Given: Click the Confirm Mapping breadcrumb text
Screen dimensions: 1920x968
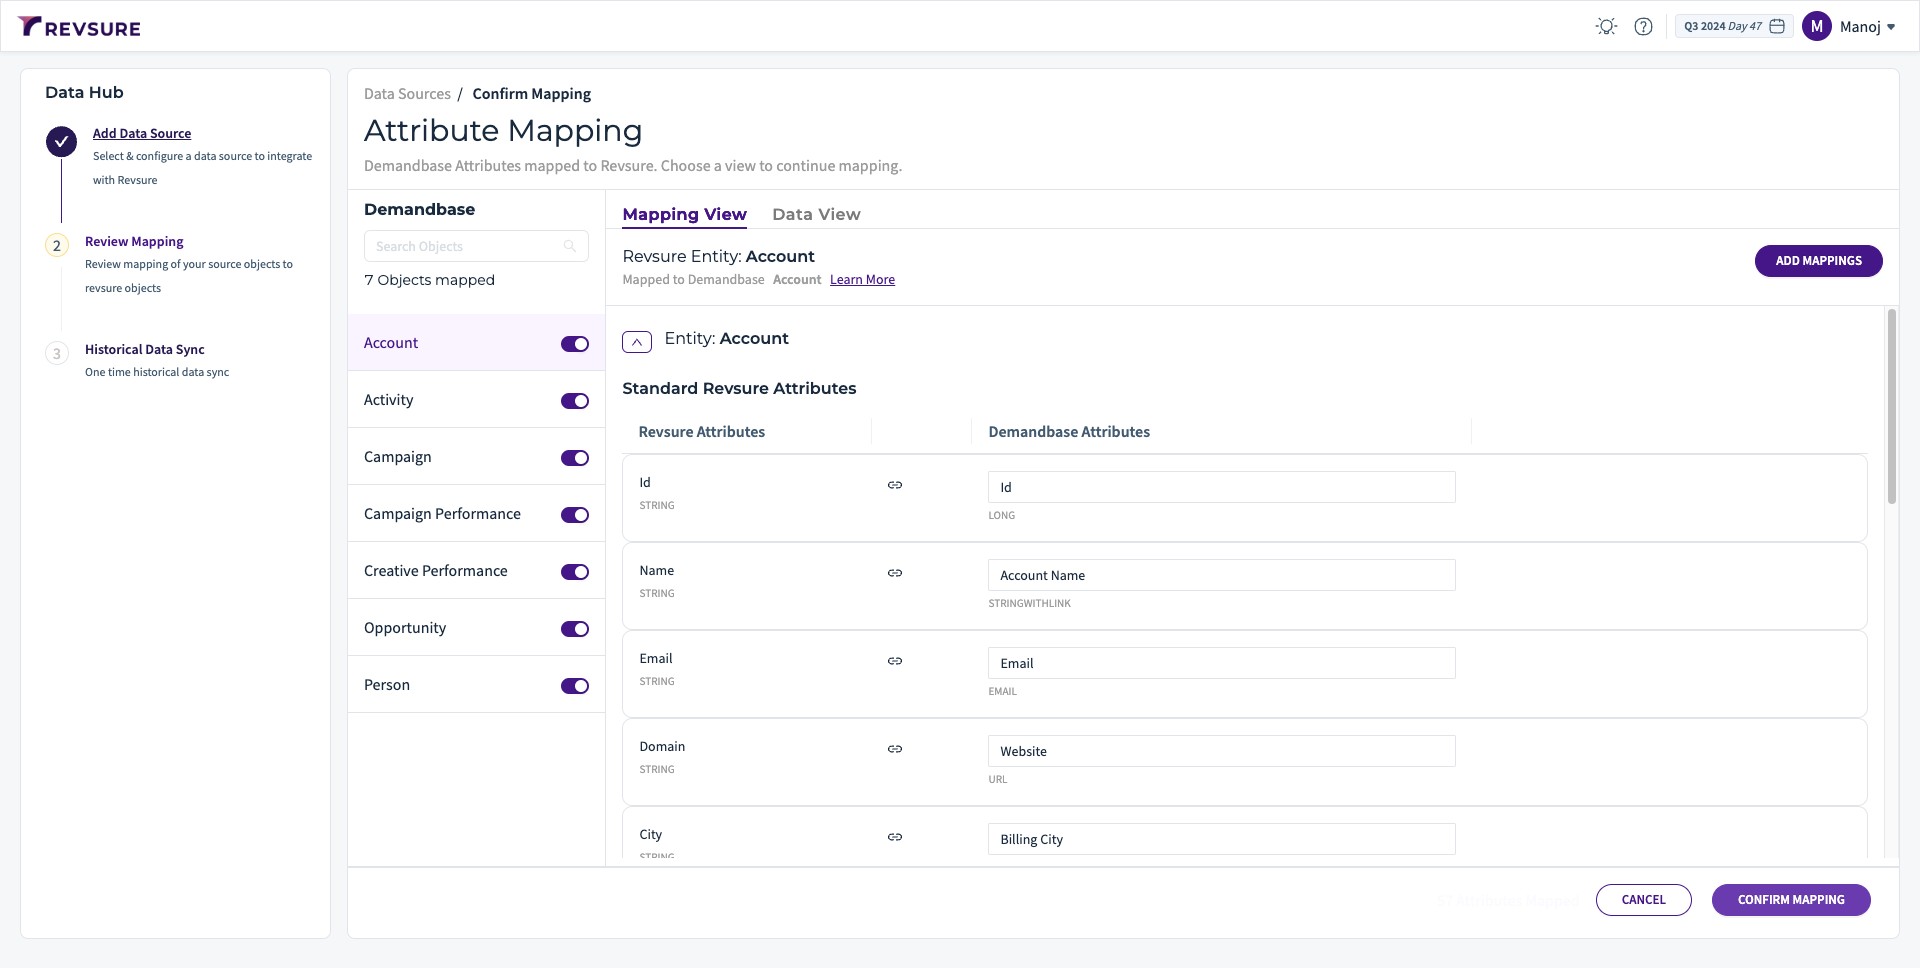Looking at the screenshot, I should (531, 94).
